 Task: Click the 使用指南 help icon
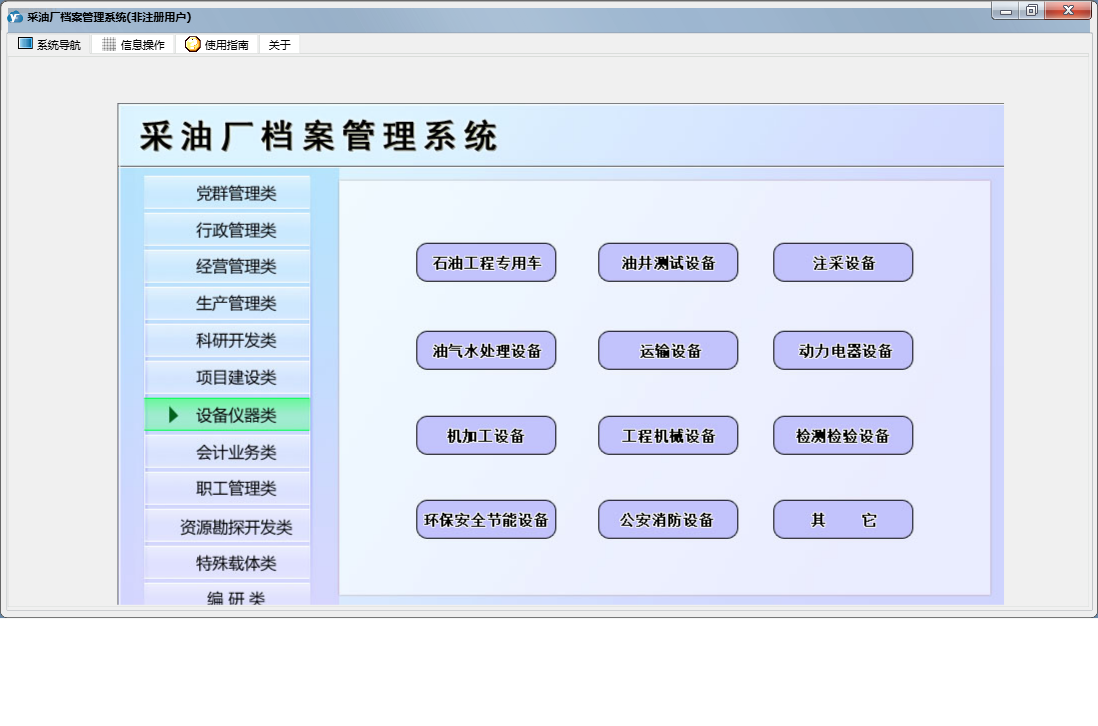(x=193, y=44)
